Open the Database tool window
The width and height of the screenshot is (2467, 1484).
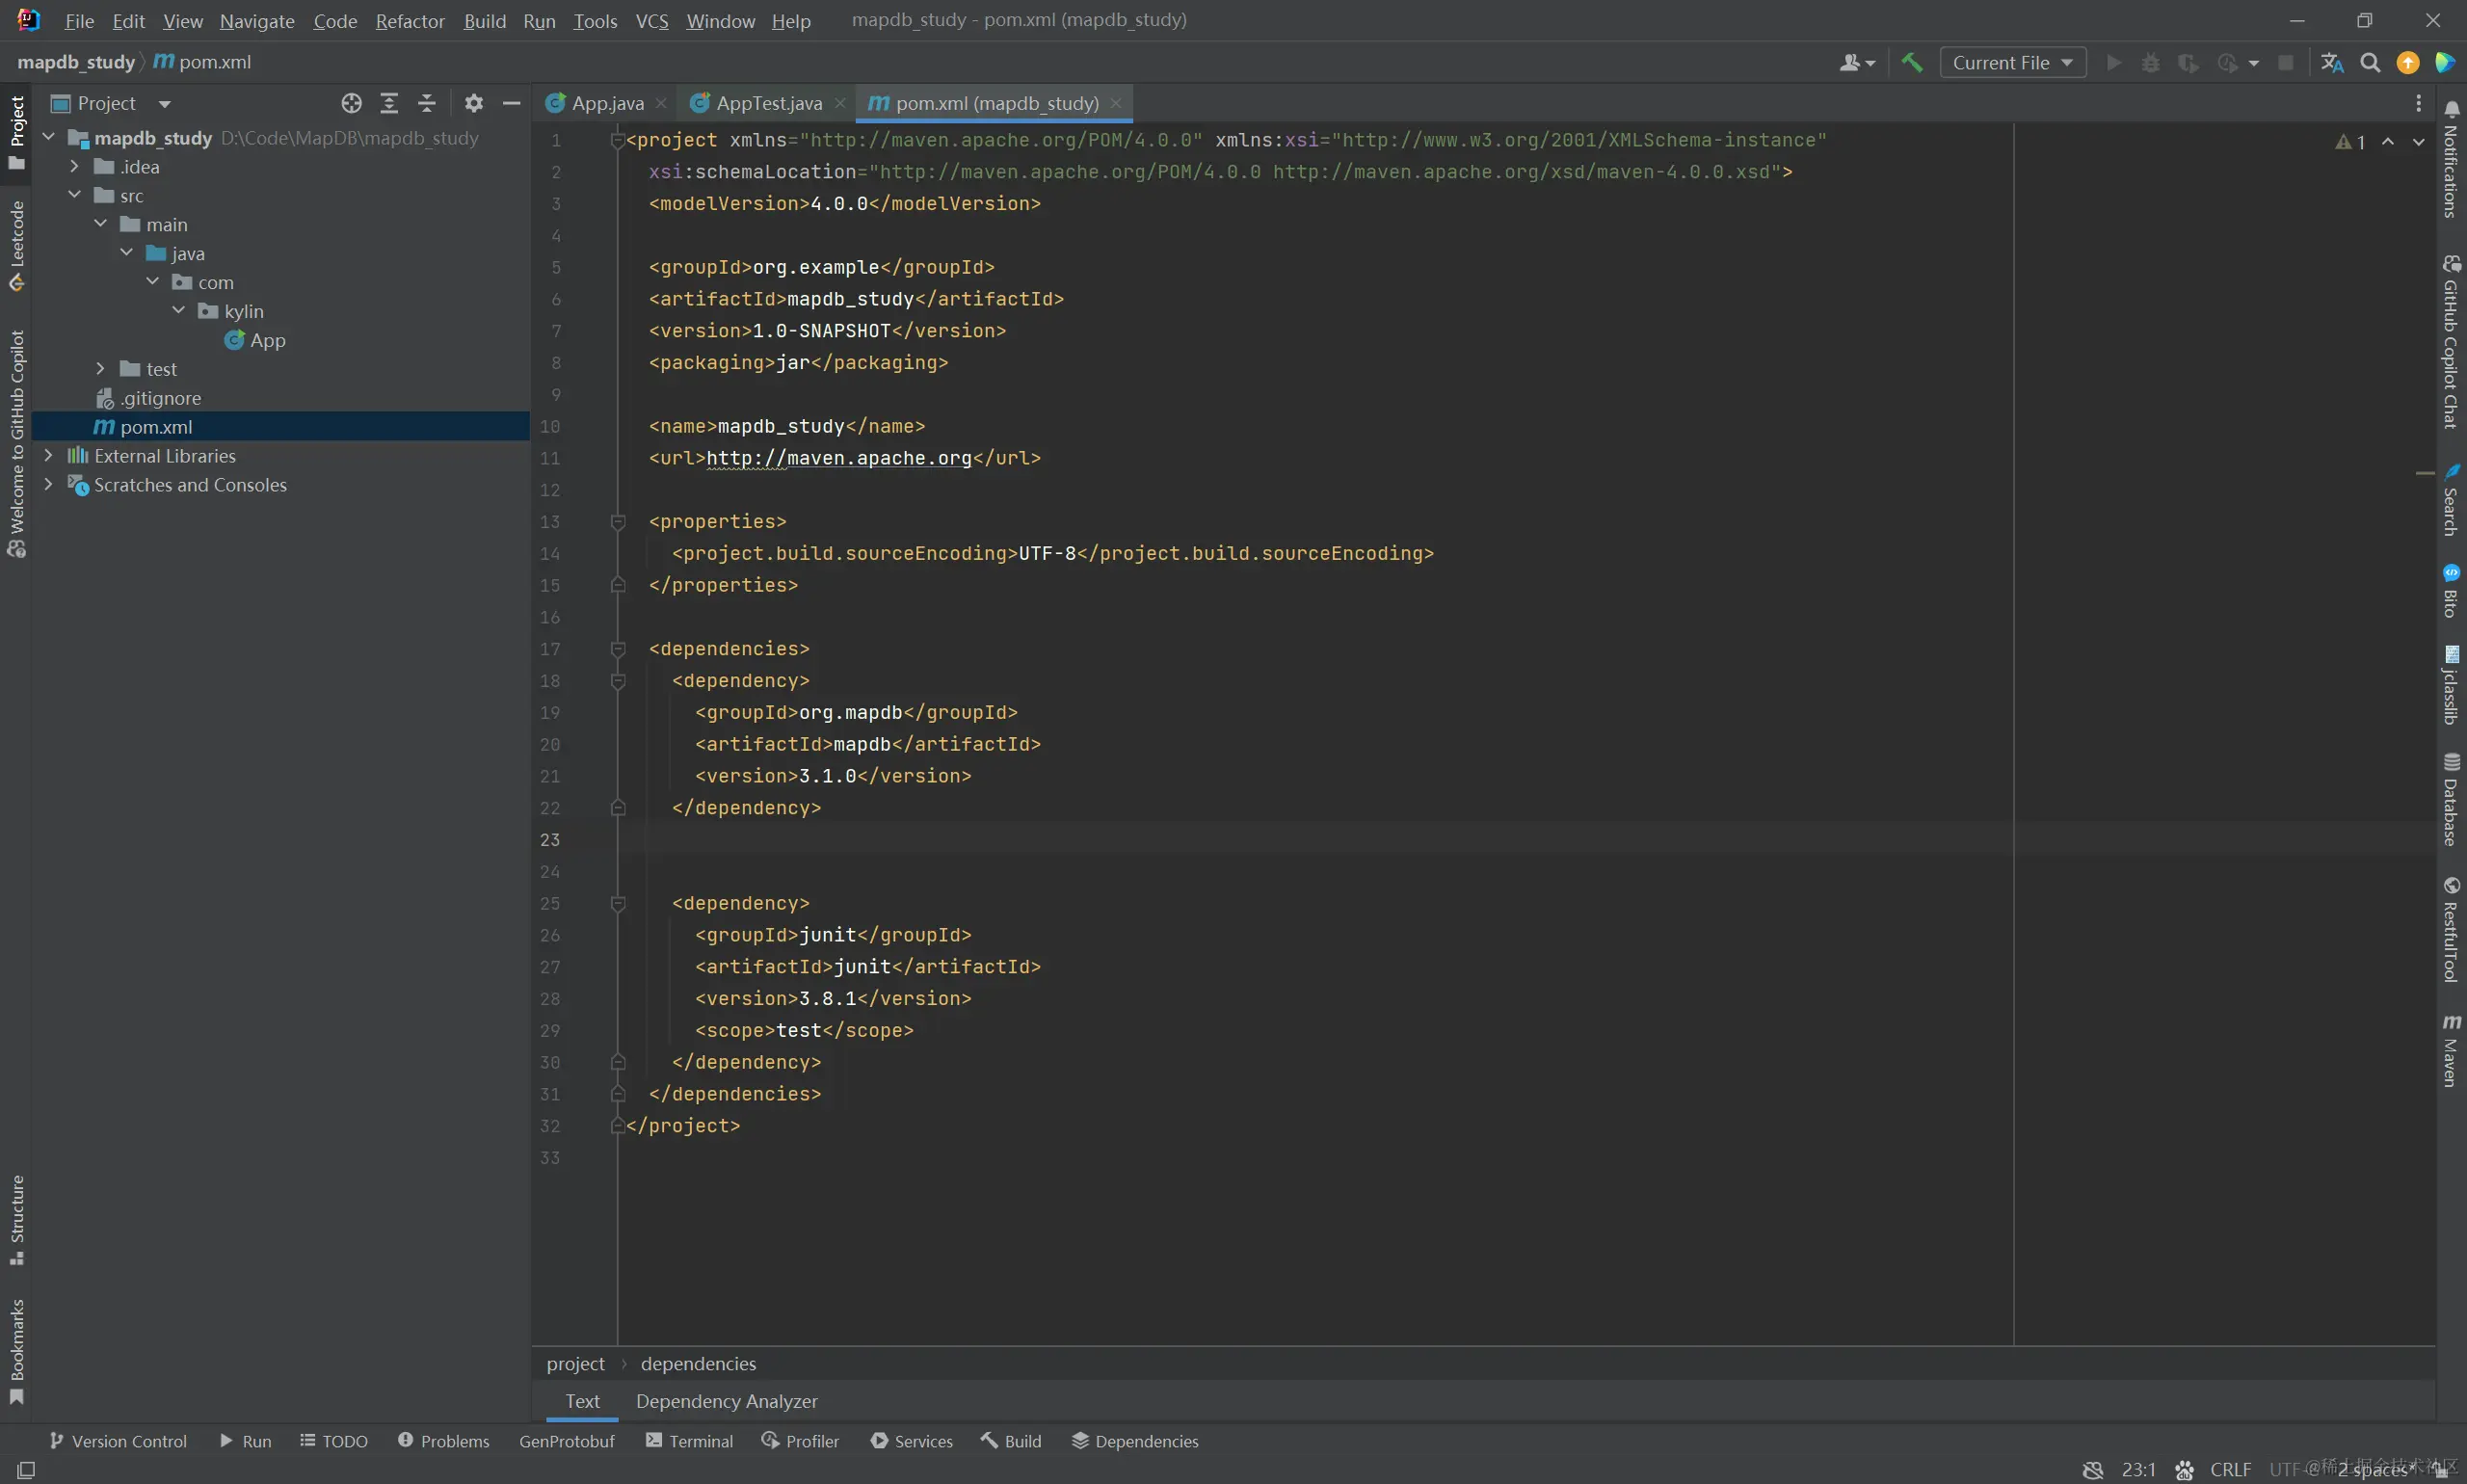(x=2451, y=800)
